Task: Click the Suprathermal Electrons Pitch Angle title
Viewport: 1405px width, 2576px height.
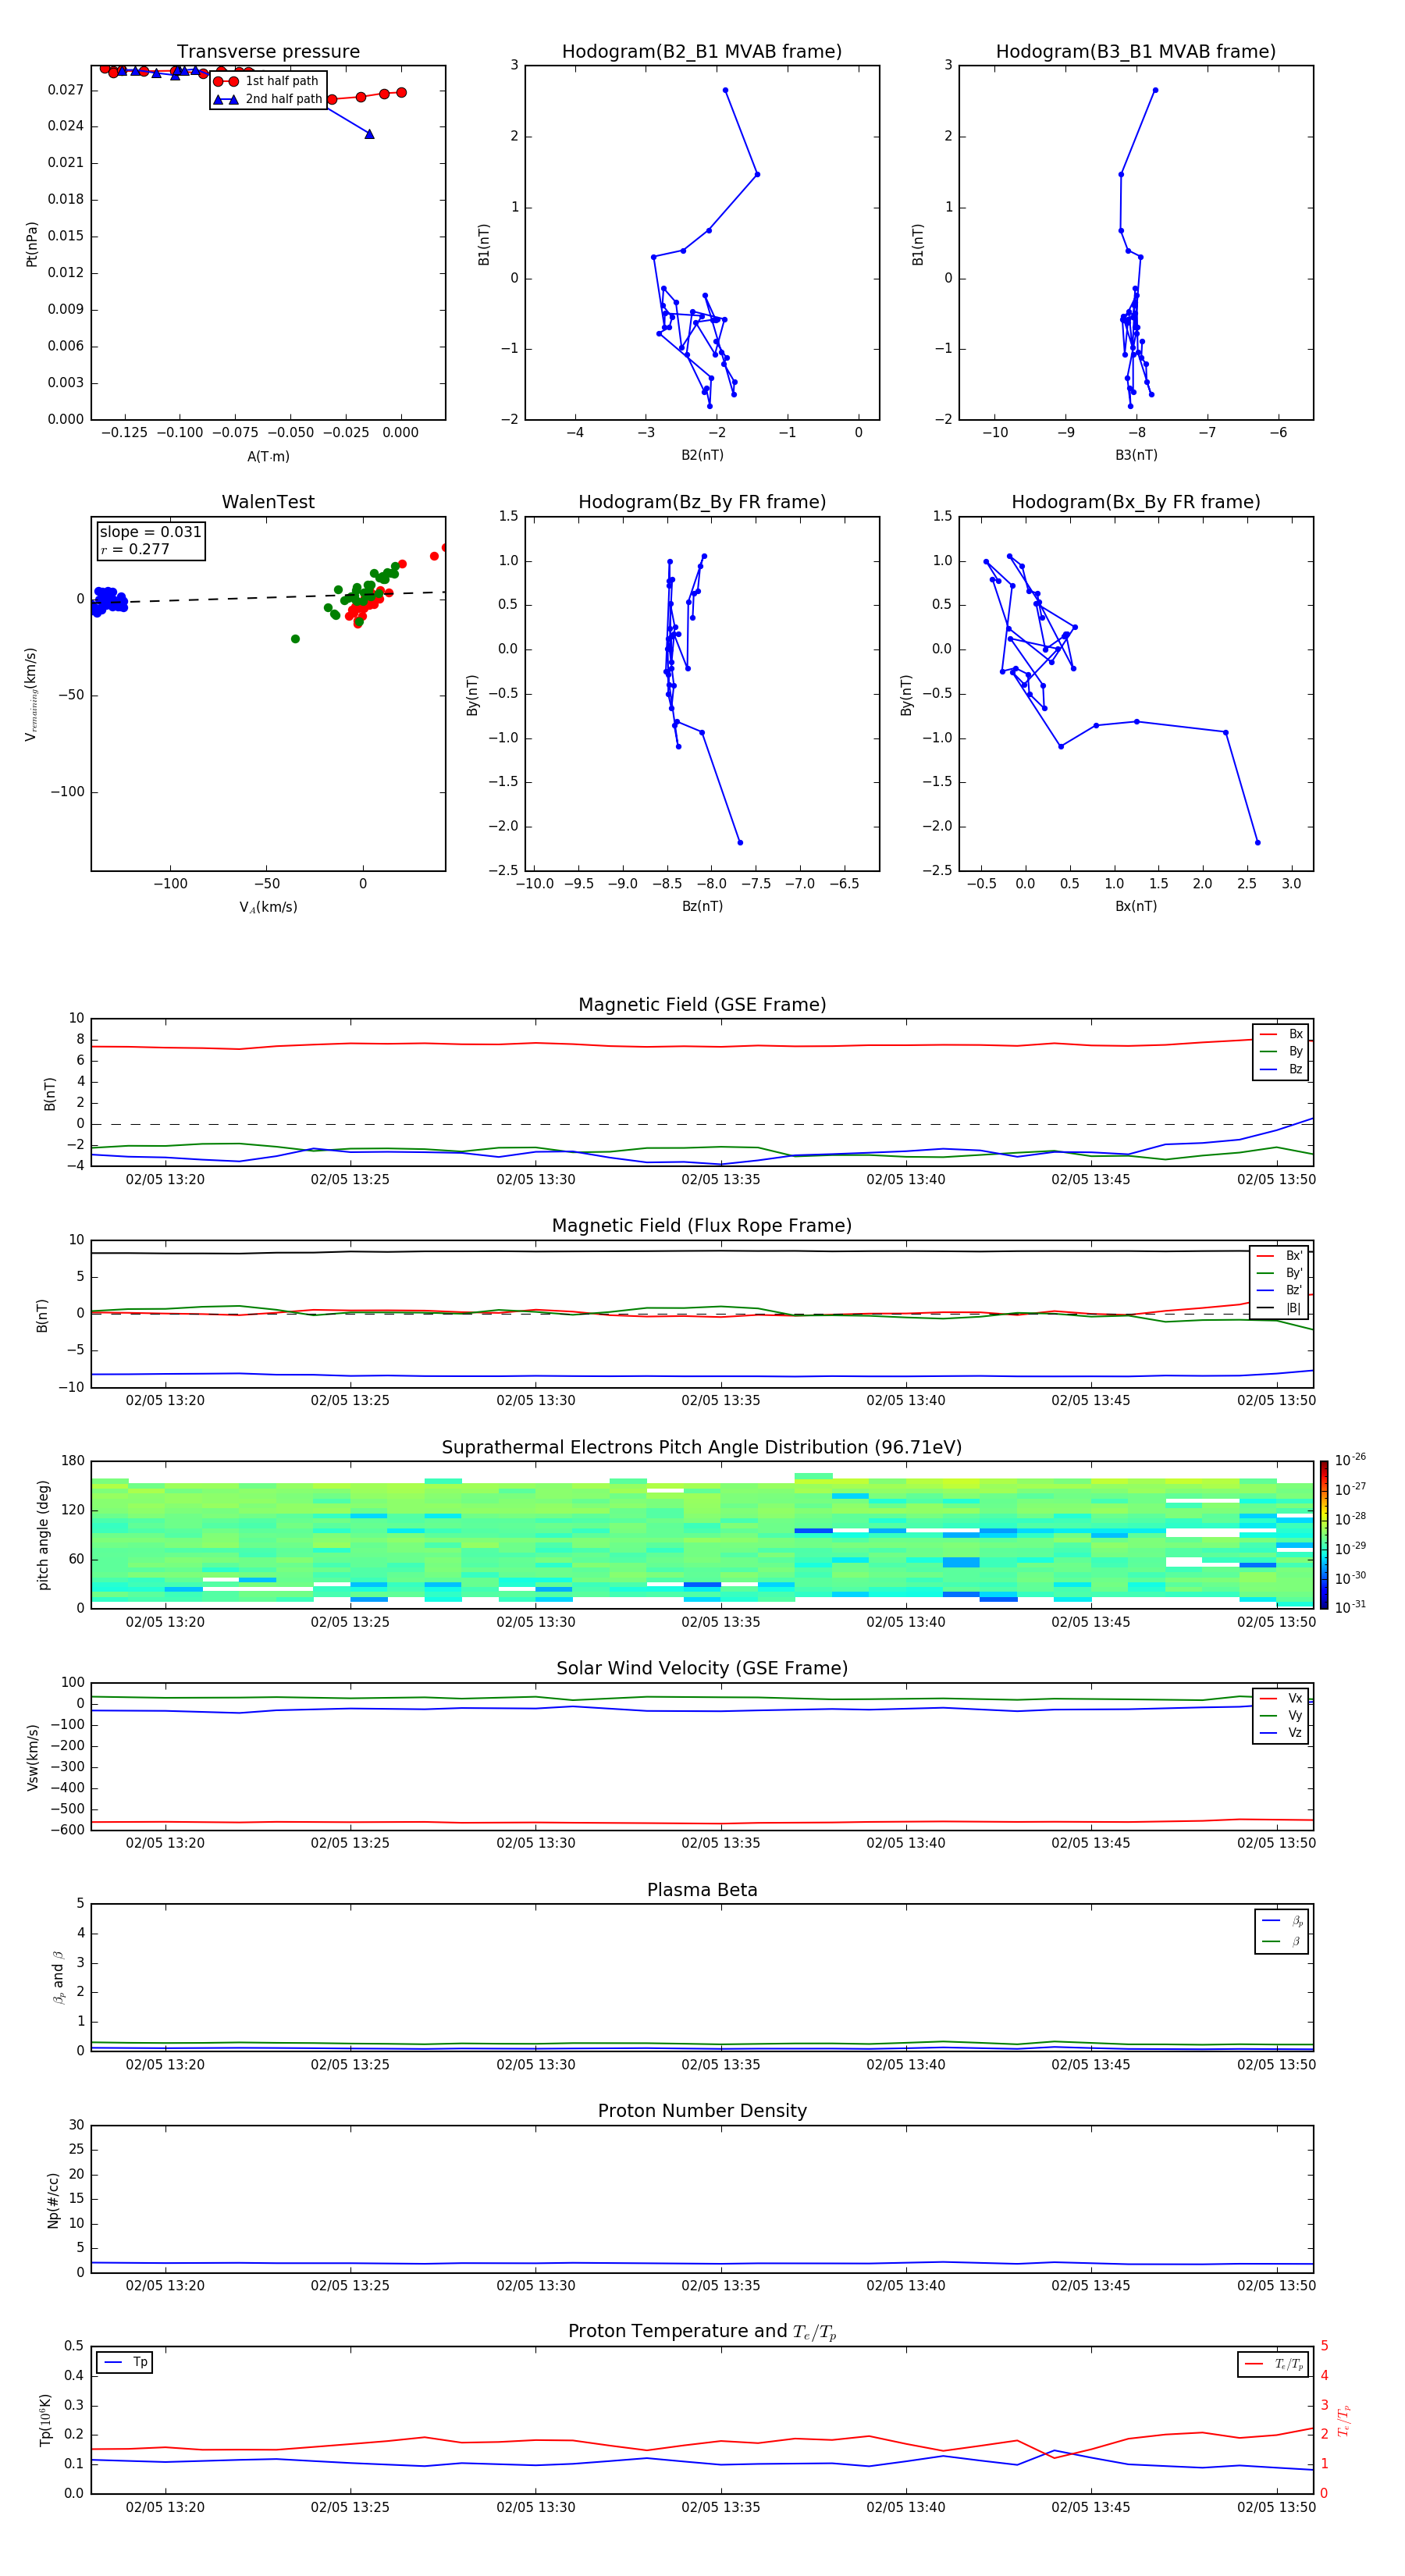Action: (x=702, y=1447)
